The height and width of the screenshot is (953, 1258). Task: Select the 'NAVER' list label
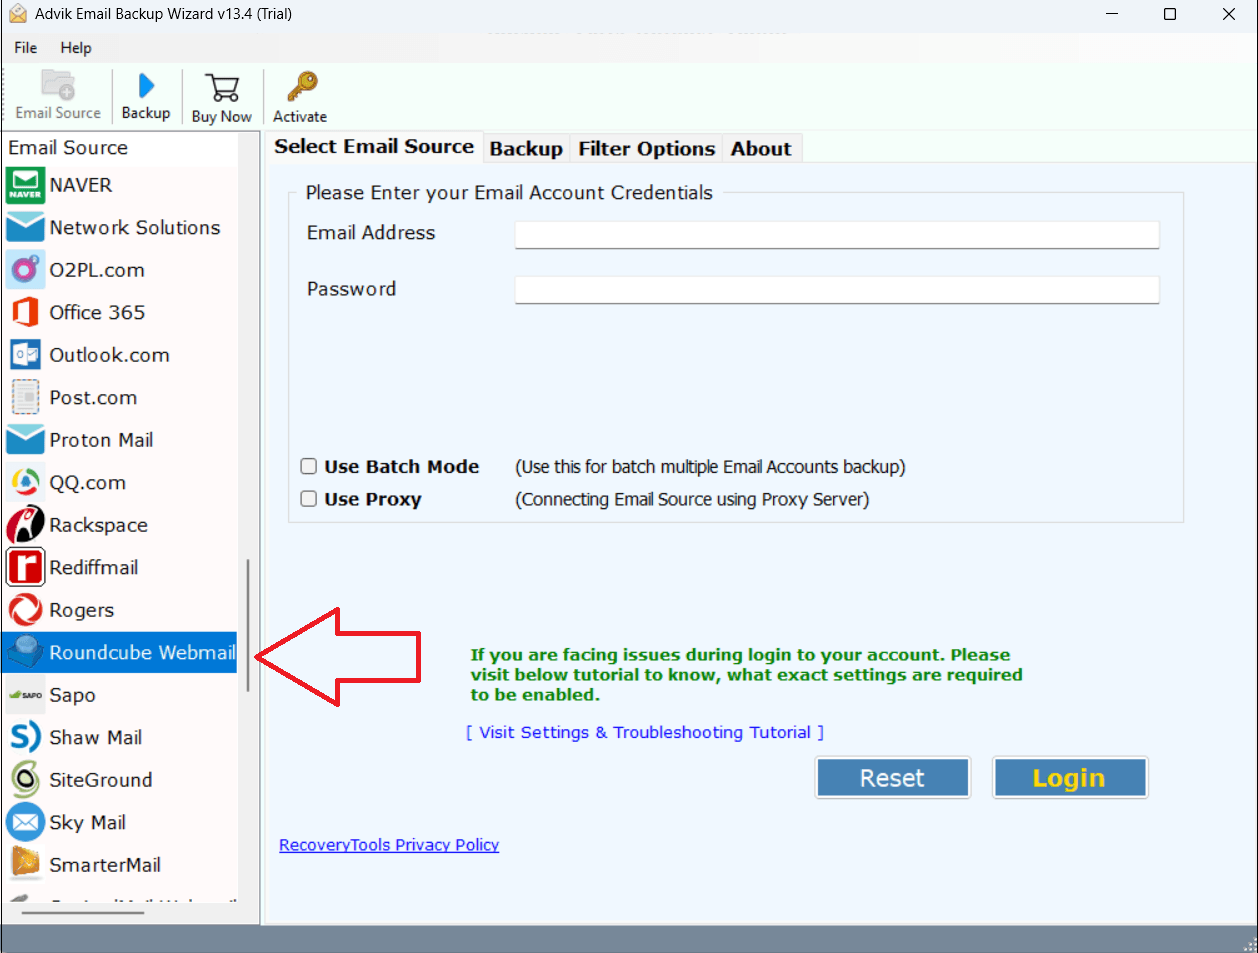click(x=81, y=185)
